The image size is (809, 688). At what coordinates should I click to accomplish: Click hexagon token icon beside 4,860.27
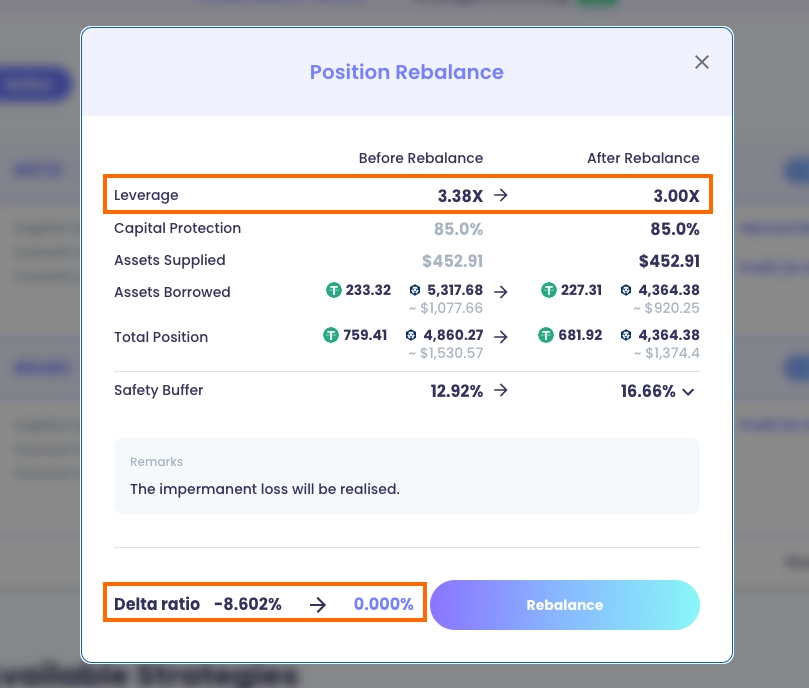click(415, 335)
